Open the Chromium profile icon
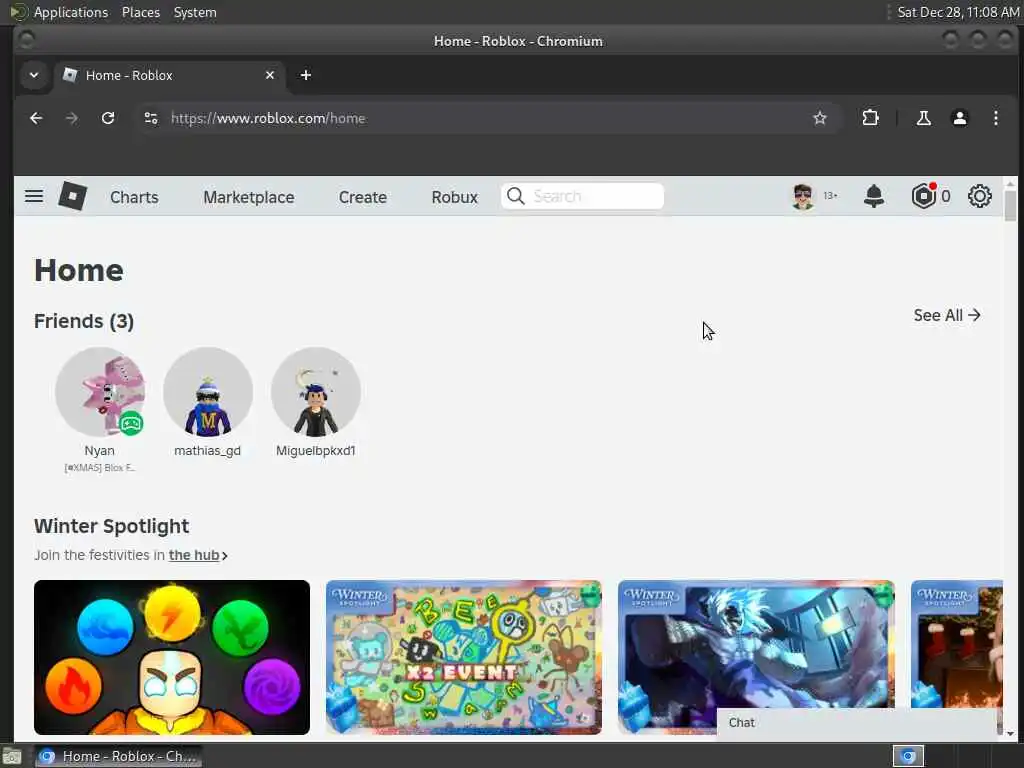1024x768 pixels. 959,118
